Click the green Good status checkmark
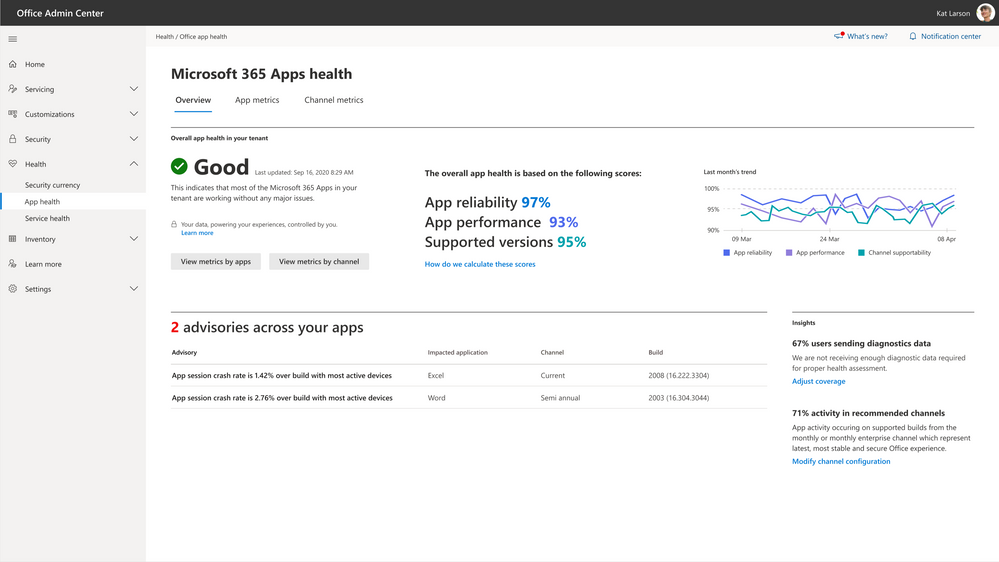The image size is (999, 562). 179,166
